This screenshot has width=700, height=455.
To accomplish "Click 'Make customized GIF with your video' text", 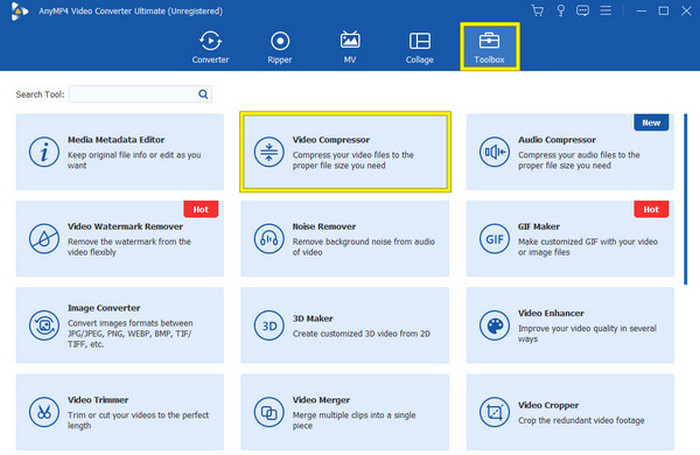I will 588,242.
